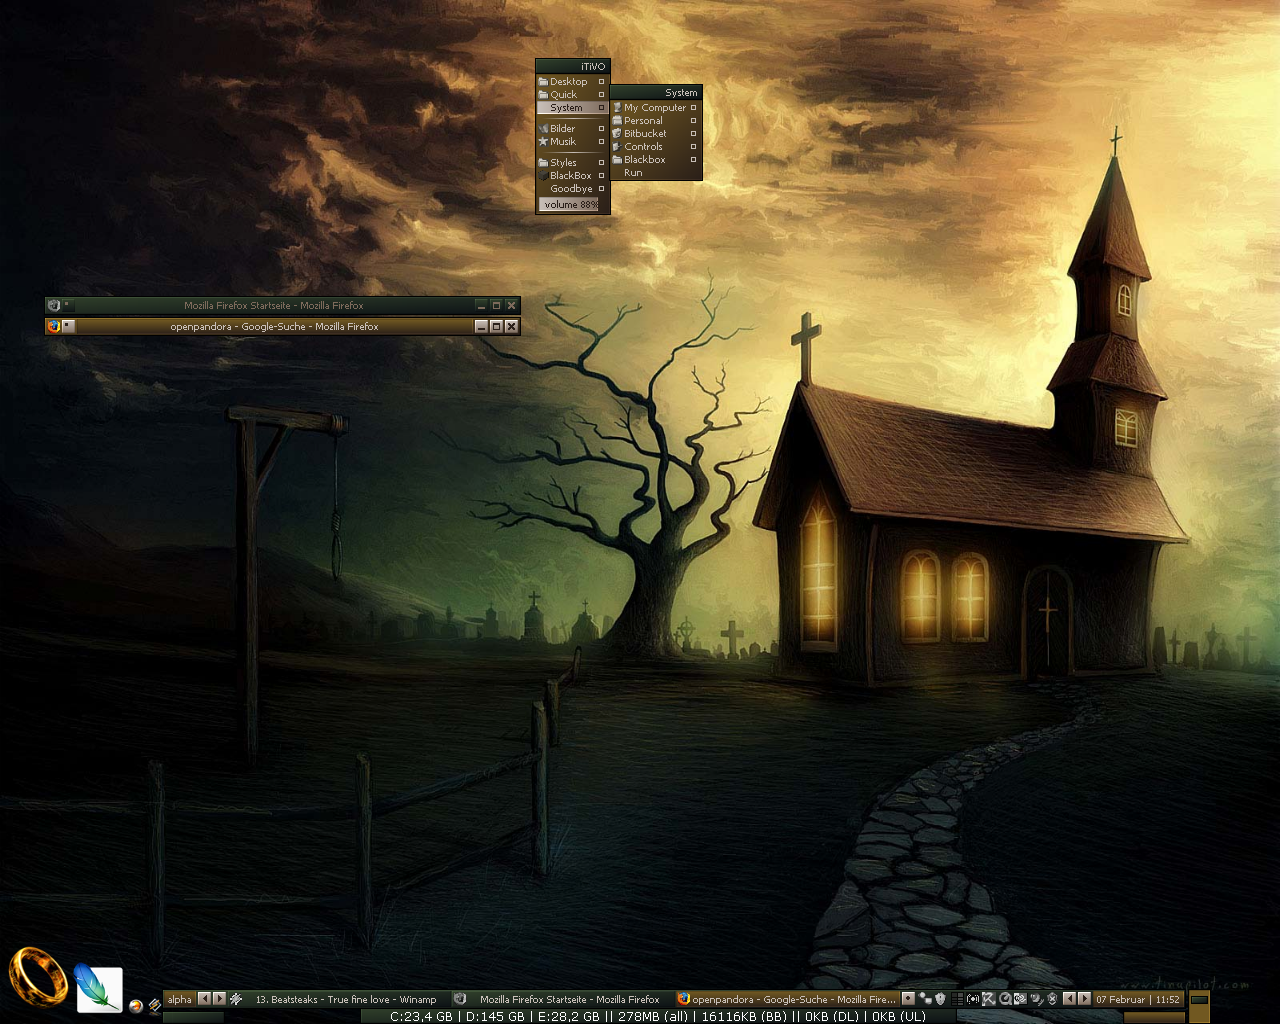Adjust the volume 88% slider
The height and width of the screenshot is (1024, 1280).
tap(572, 205)
